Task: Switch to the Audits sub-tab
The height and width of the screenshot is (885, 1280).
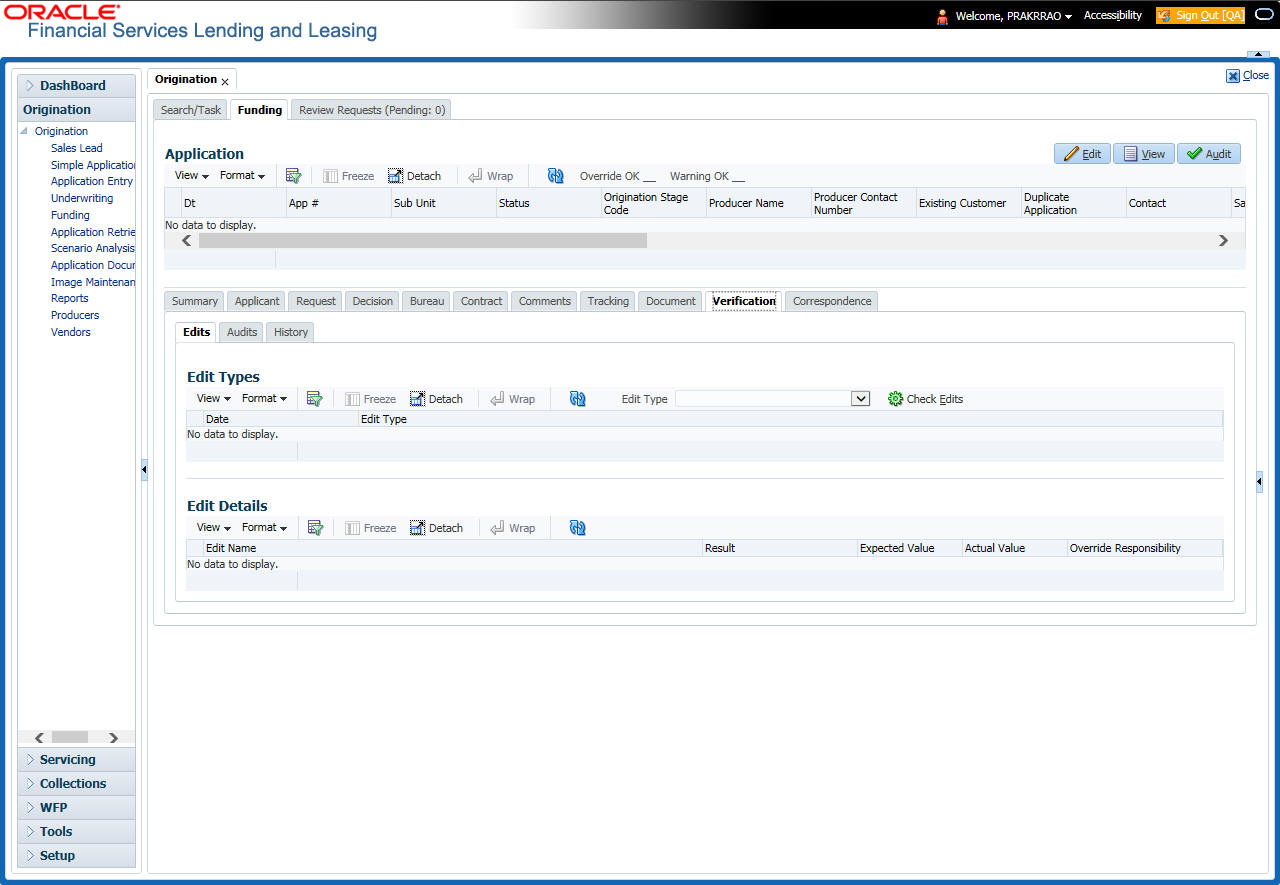Action: (242, 332)
